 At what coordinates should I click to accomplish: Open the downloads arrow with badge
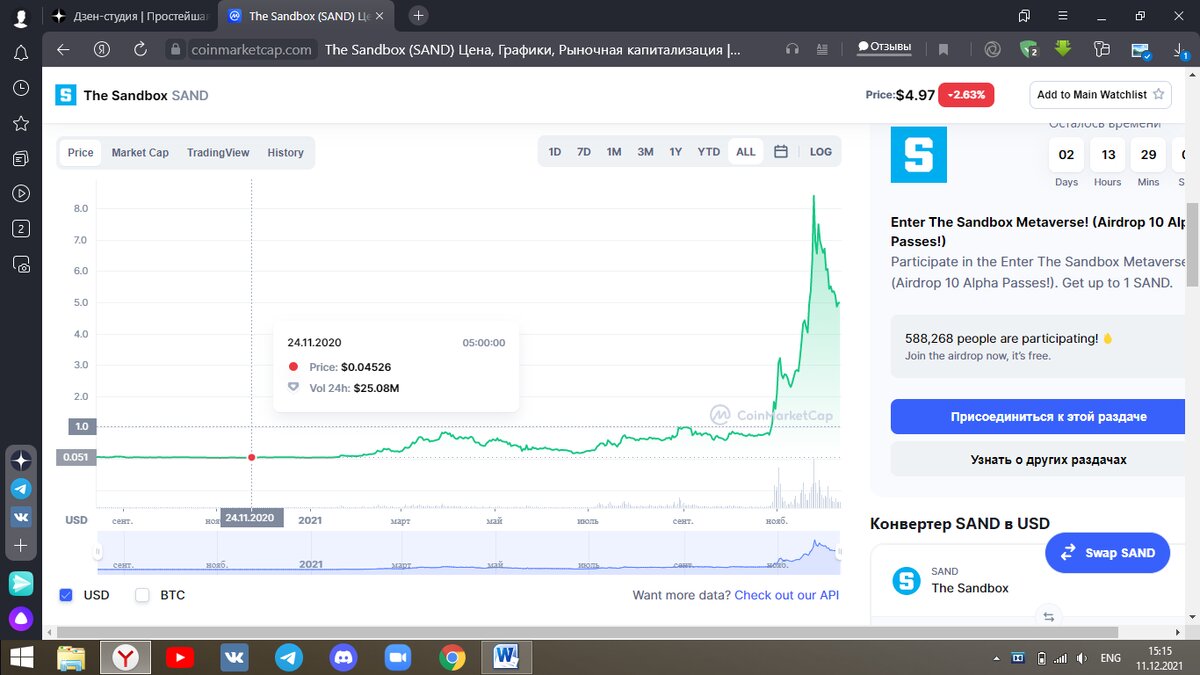pos(1178,49)
